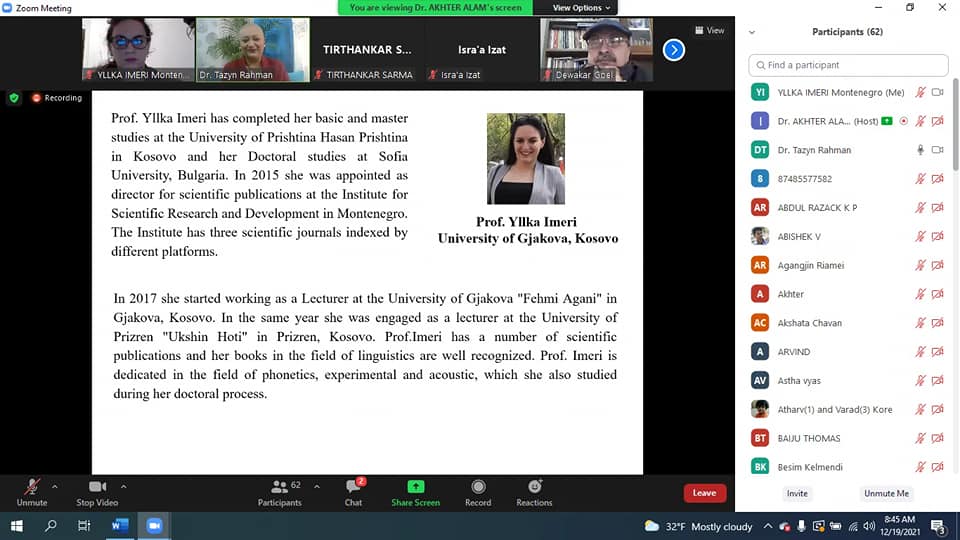
Task: Click the microphone icon in the system tray
Action: point(801,527)
